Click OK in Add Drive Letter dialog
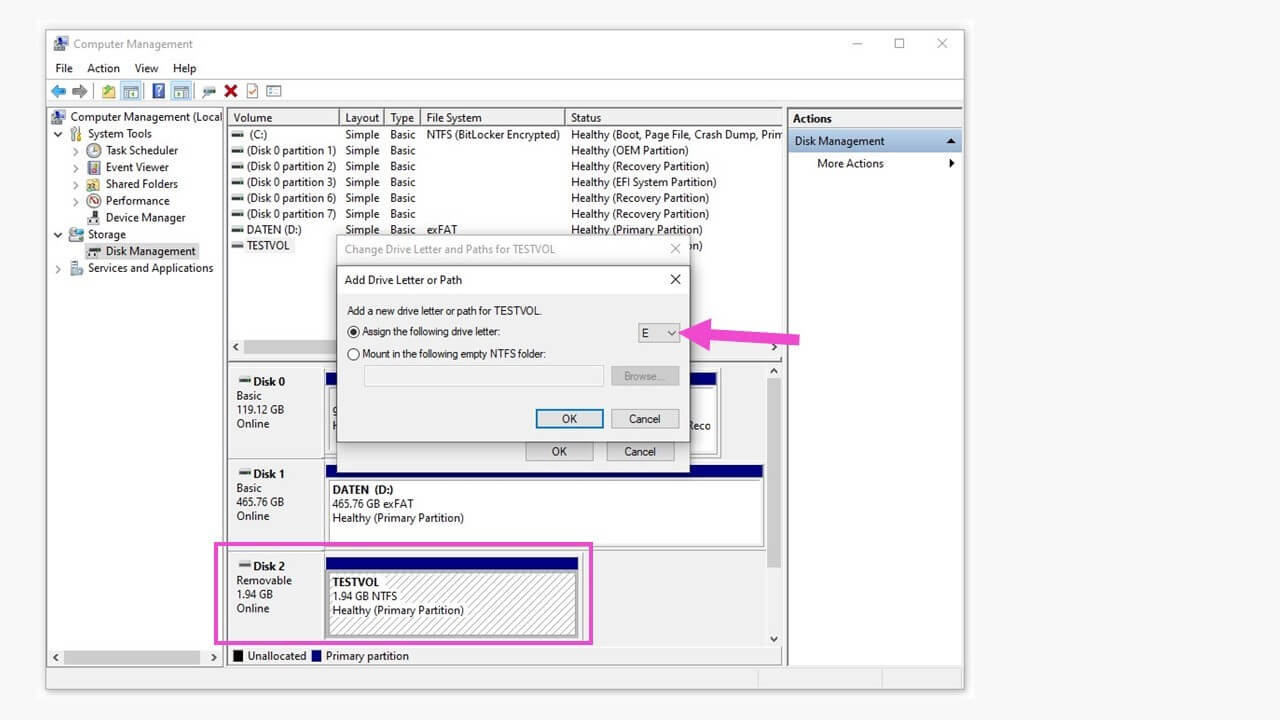The height and width of the screenshot is (720, 1280). pos(569,419)
